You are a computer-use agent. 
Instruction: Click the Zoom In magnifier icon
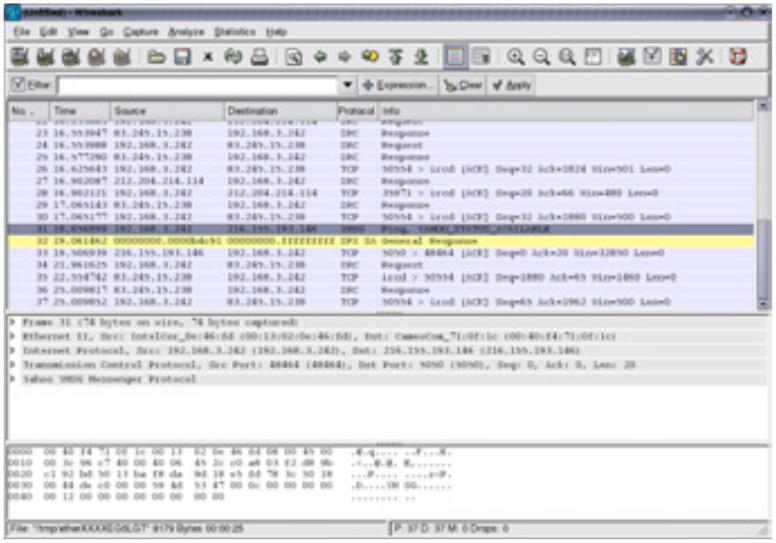coord(516,58)
